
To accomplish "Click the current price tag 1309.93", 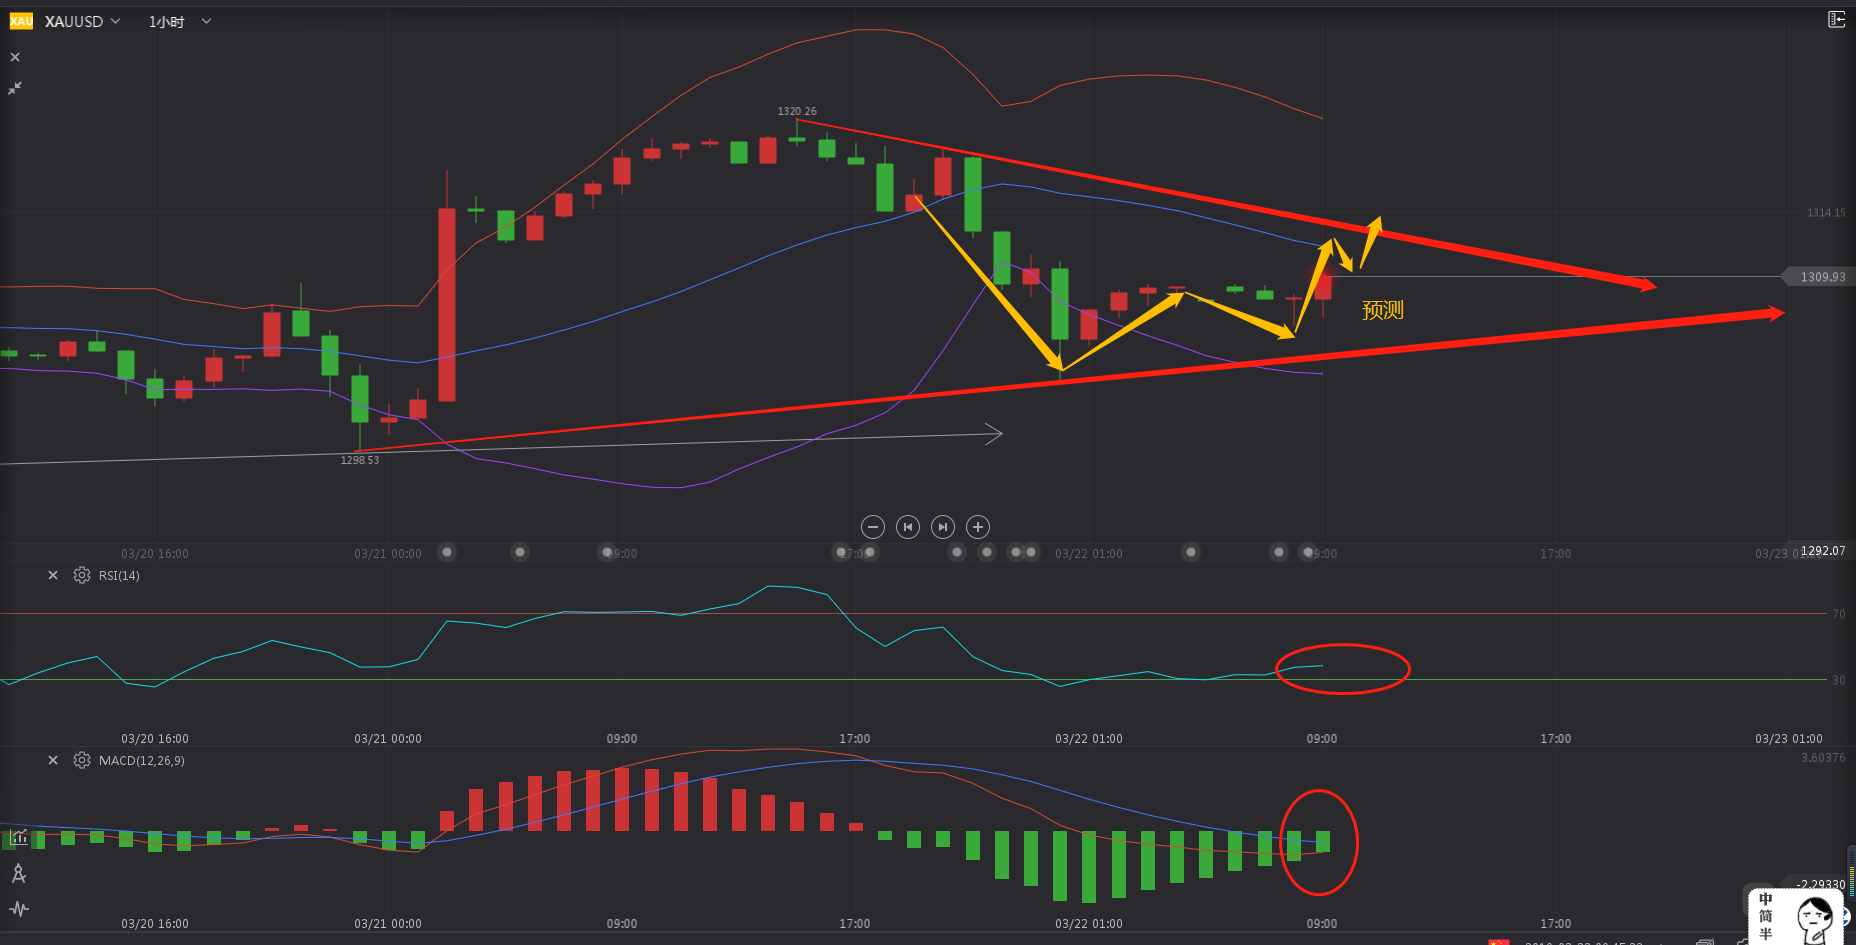I will click(x=1817, y=277).
